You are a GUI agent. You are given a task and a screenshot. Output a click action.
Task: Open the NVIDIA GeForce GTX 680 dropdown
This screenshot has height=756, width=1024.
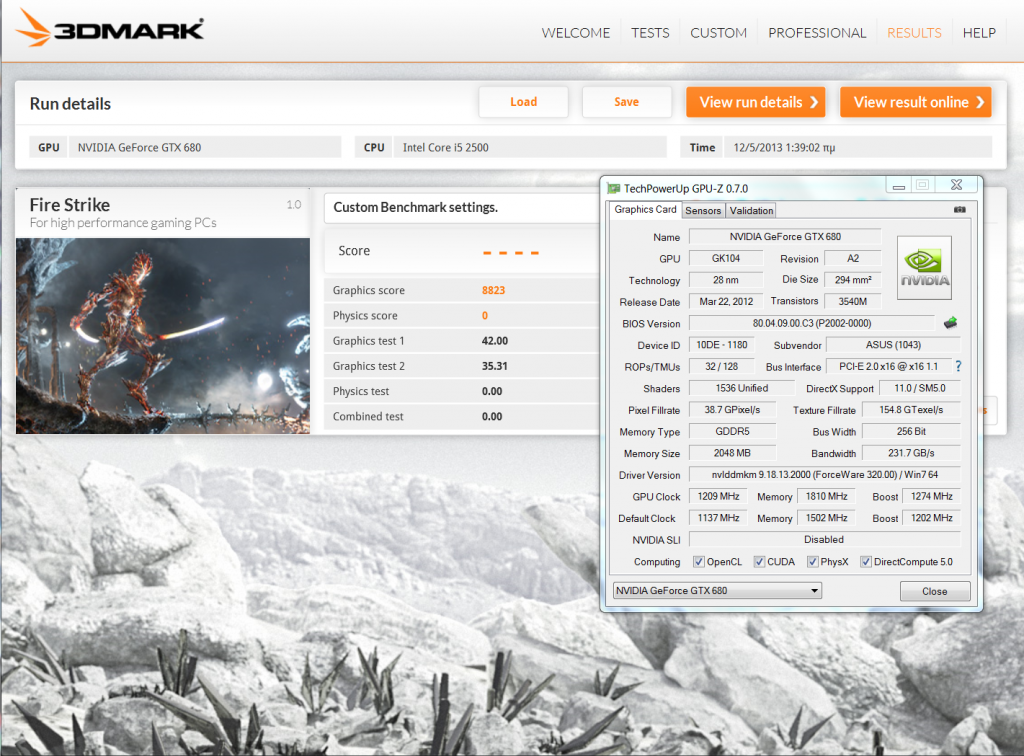(x=717, y=591)
